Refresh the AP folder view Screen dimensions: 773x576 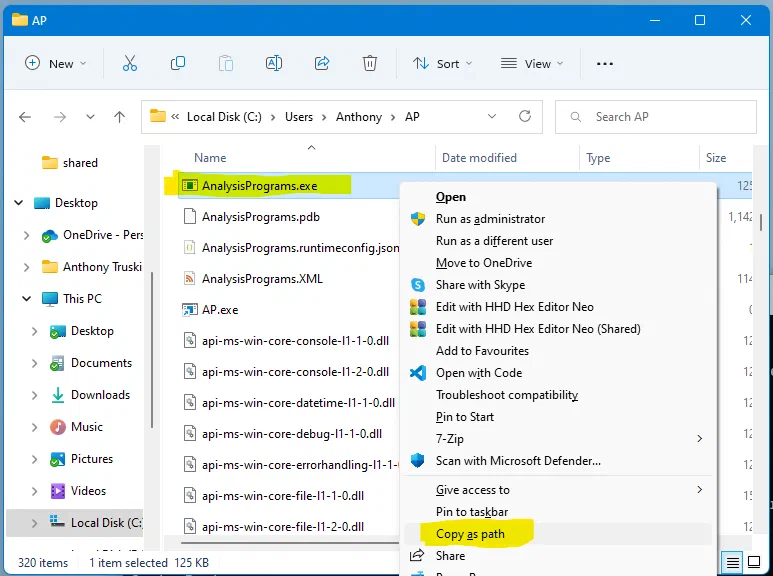coord(525,116)
